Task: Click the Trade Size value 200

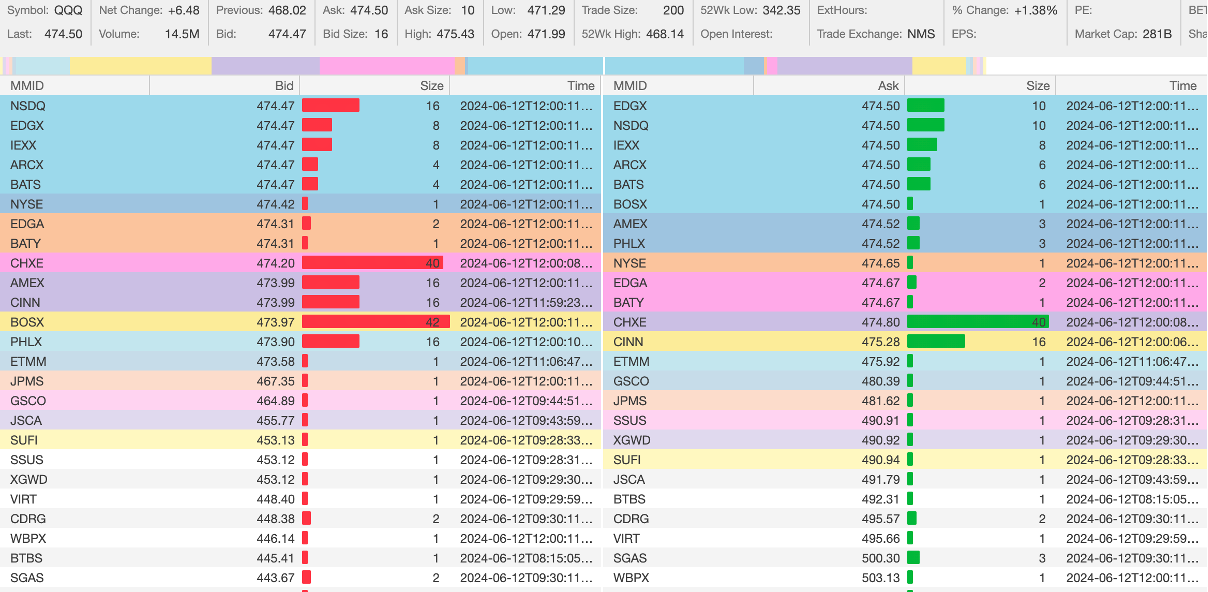Action: (x=674, y=10)
